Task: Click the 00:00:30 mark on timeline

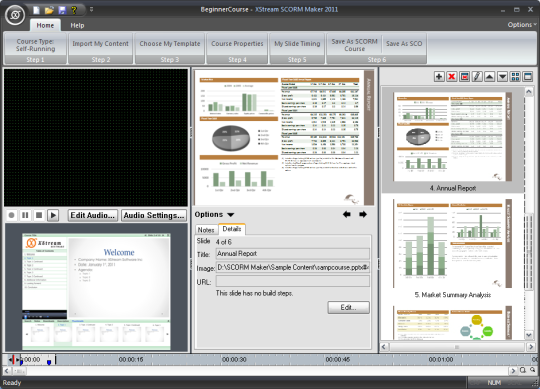Action: pyautogui.click(x=234, y=359)
